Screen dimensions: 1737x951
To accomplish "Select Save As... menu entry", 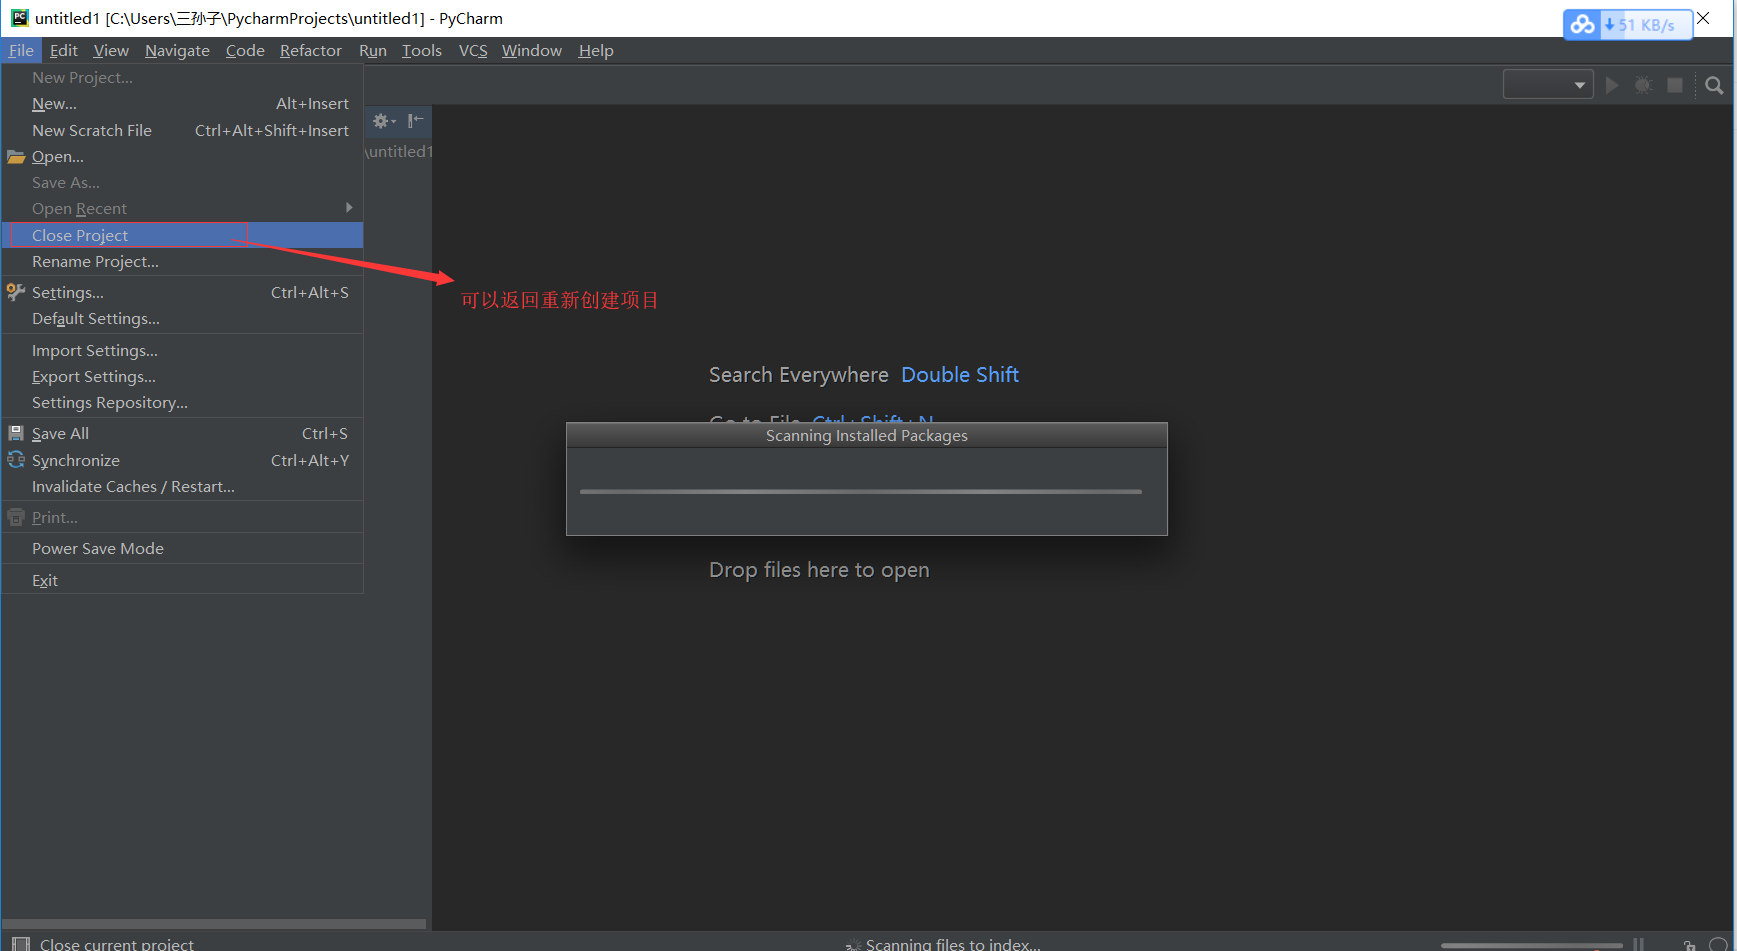I will tap(182, 183).
